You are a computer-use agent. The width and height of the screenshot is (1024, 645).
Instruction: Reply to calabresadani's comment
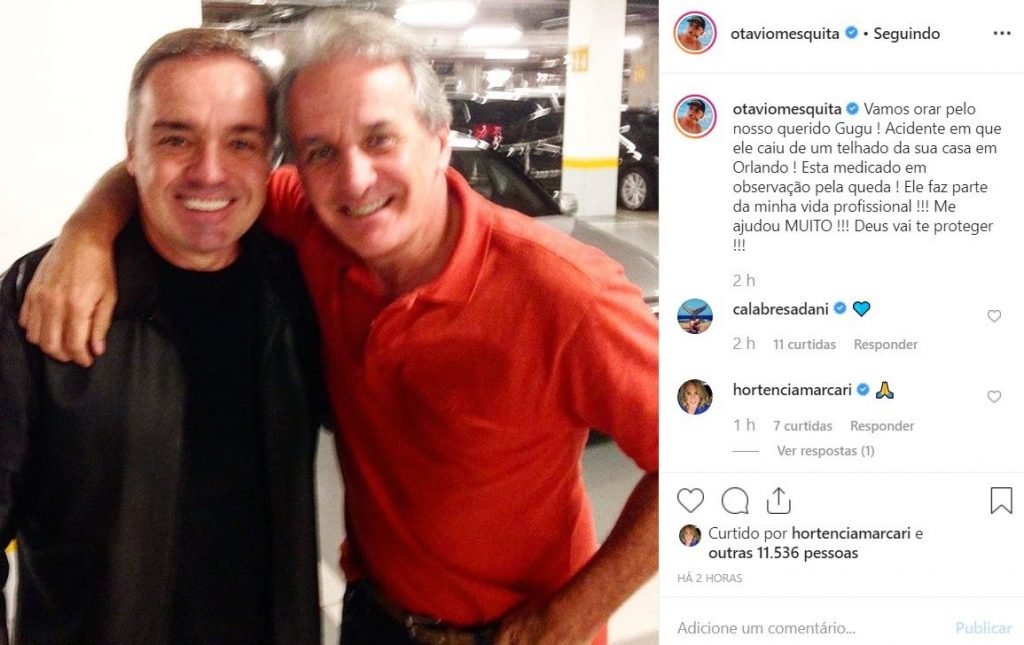(x=886, y=344)
